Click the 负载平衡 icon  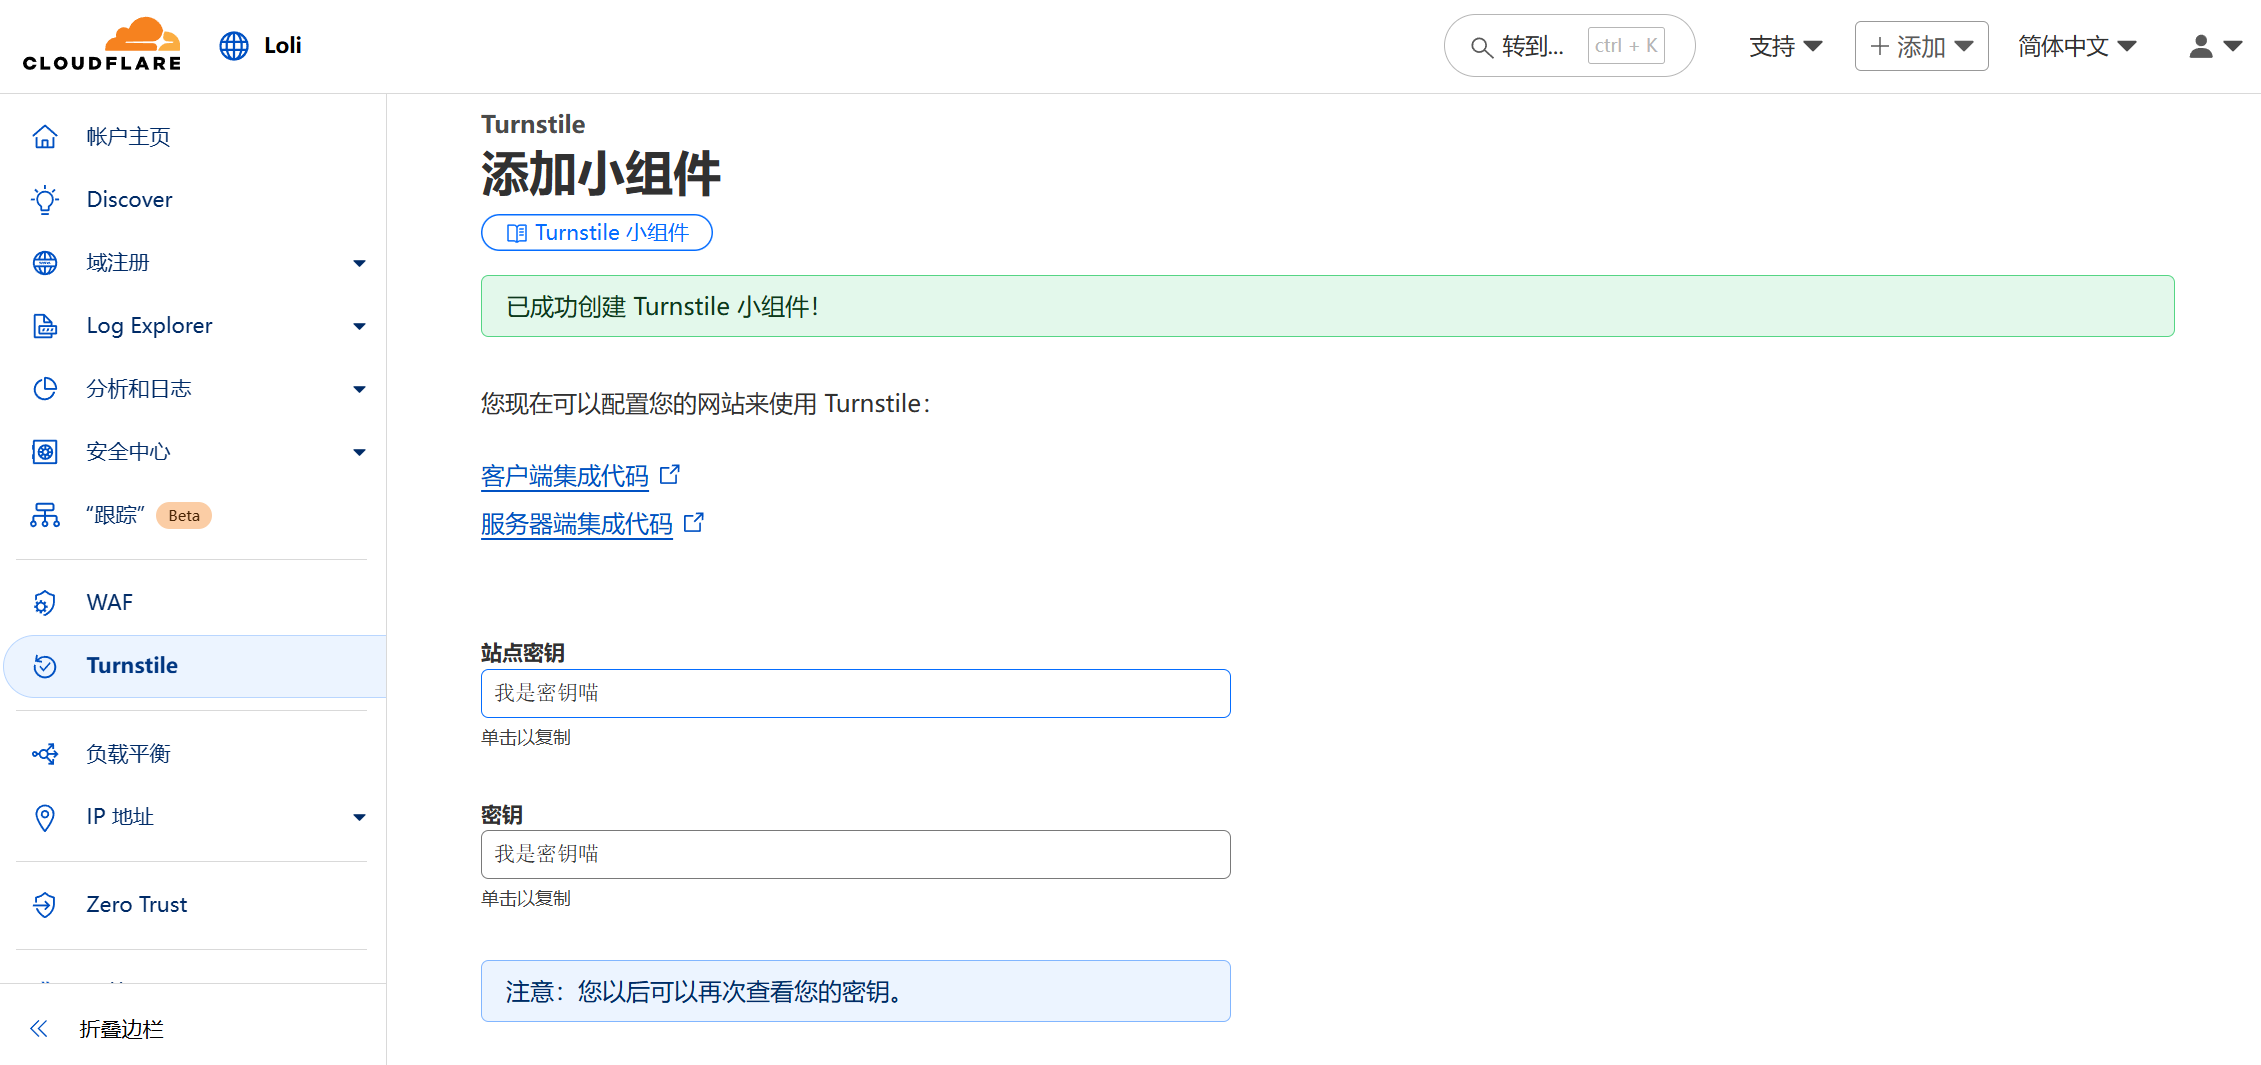[45, 754]
